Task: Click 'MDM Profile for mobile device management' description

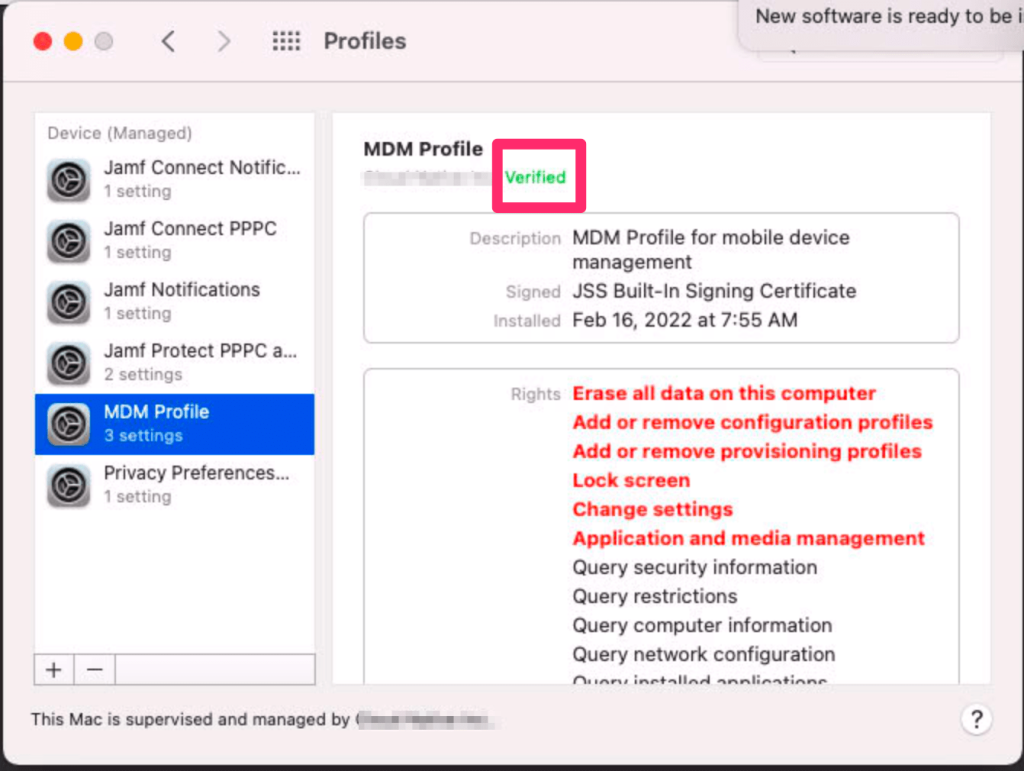Action: (711, 249)
